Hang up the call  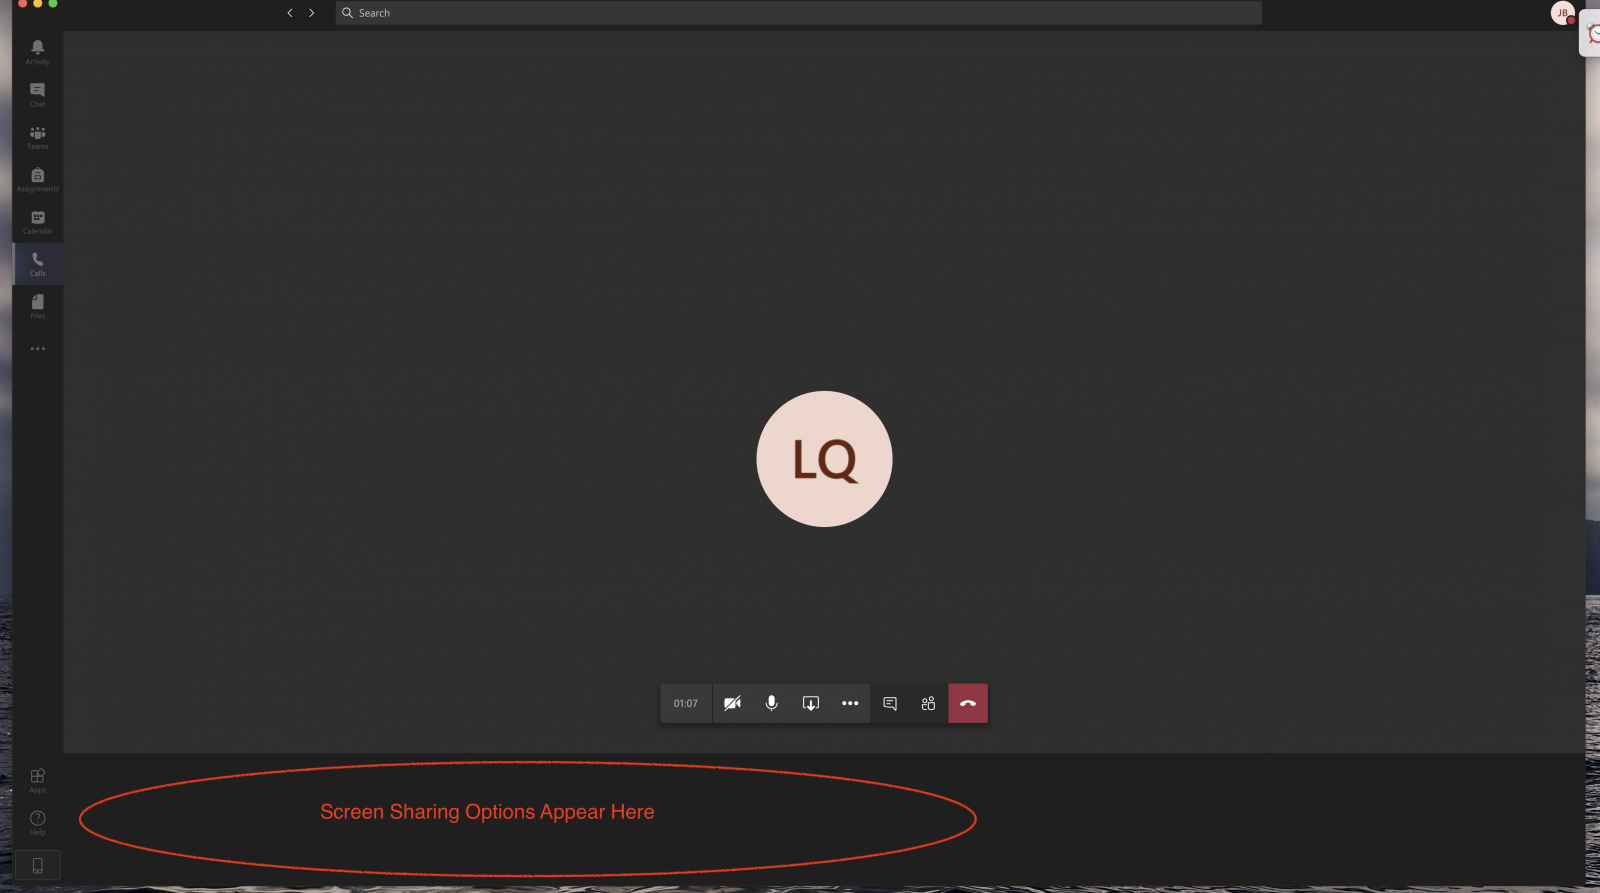click(968, 703)
